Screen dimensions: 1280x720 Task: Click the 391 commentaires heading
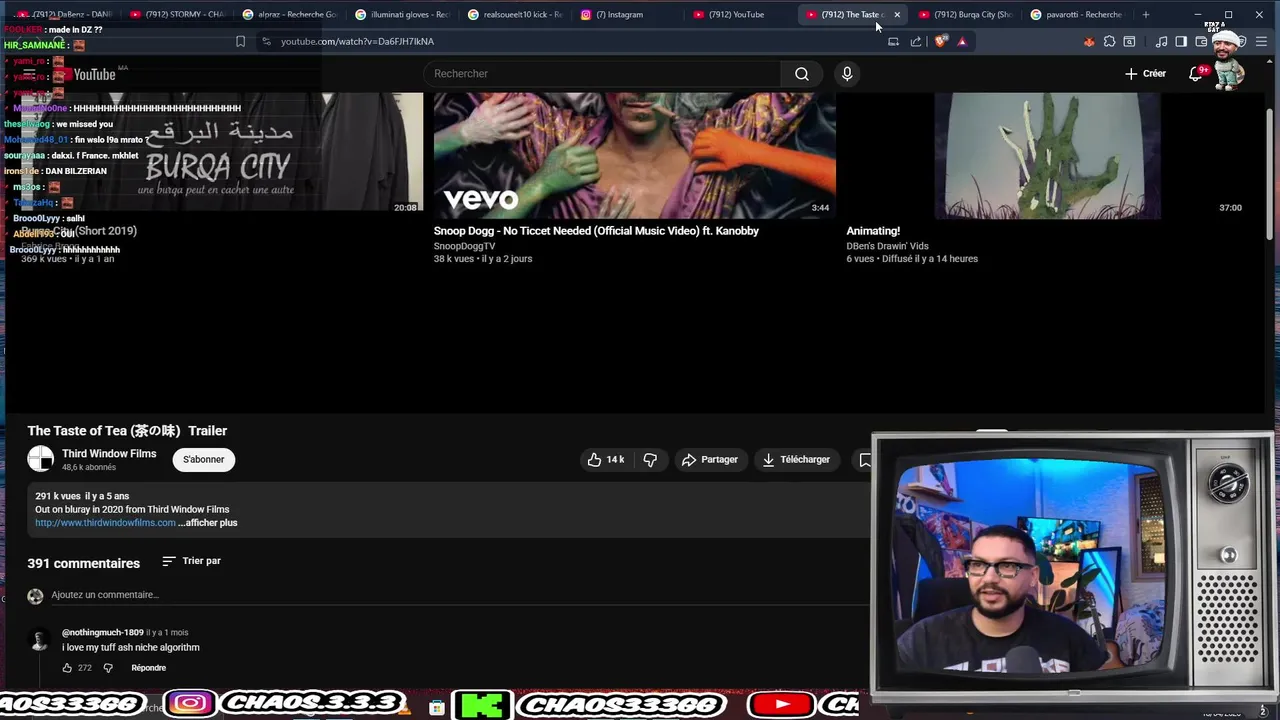point(83,563)
